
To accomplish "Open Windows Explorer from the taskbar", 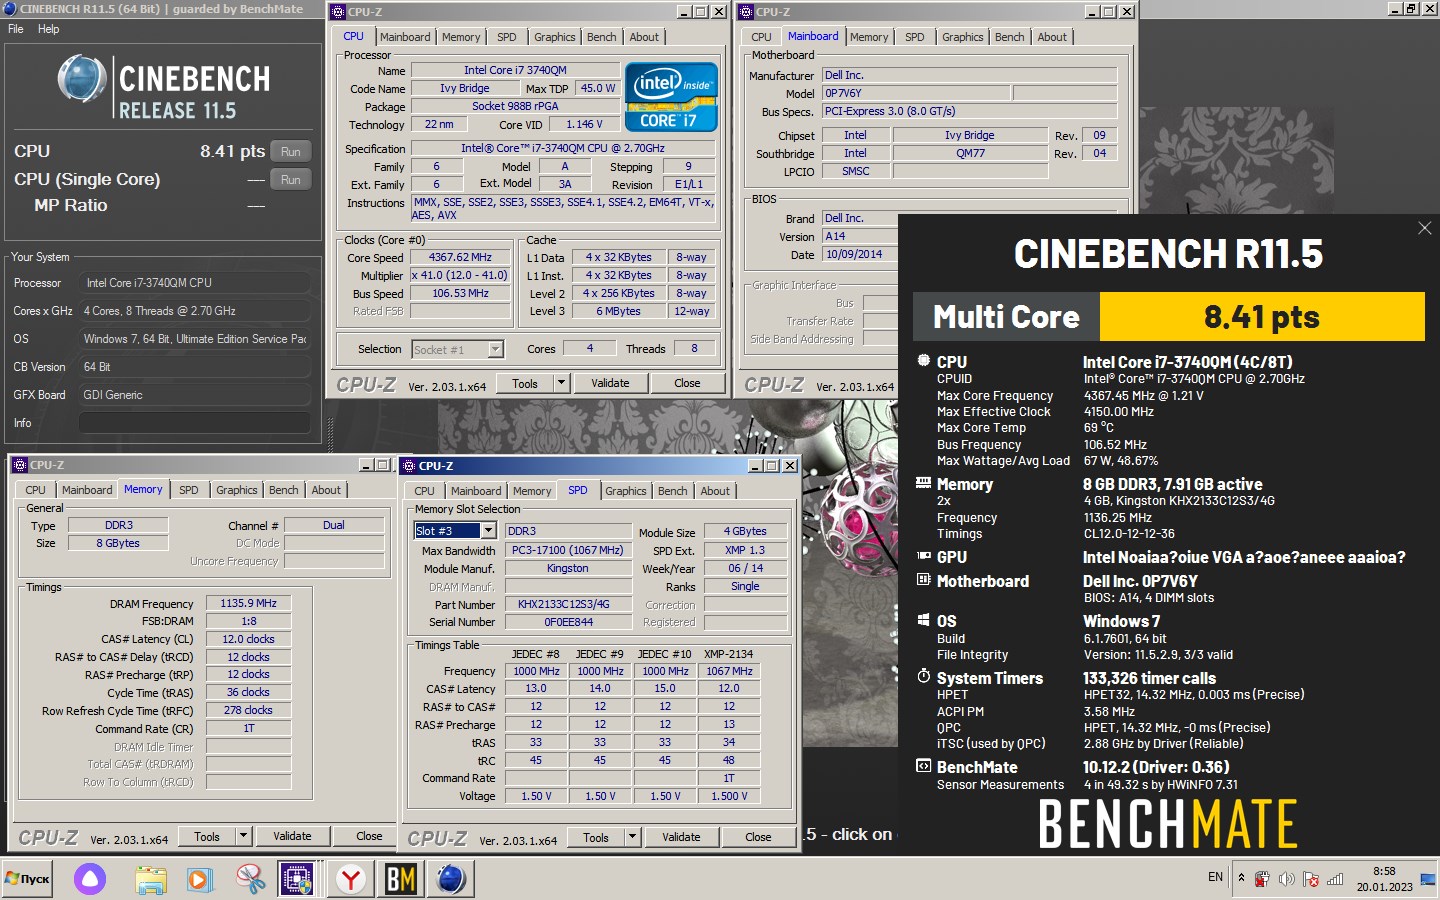I will 151,879.
